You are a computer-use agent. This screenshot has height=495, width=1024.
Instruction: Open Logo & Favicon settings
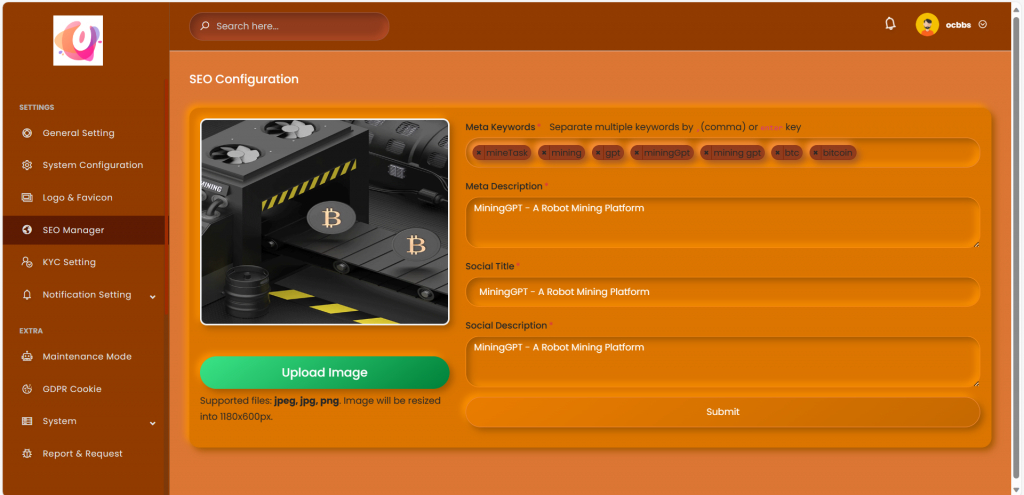point(77,198)
